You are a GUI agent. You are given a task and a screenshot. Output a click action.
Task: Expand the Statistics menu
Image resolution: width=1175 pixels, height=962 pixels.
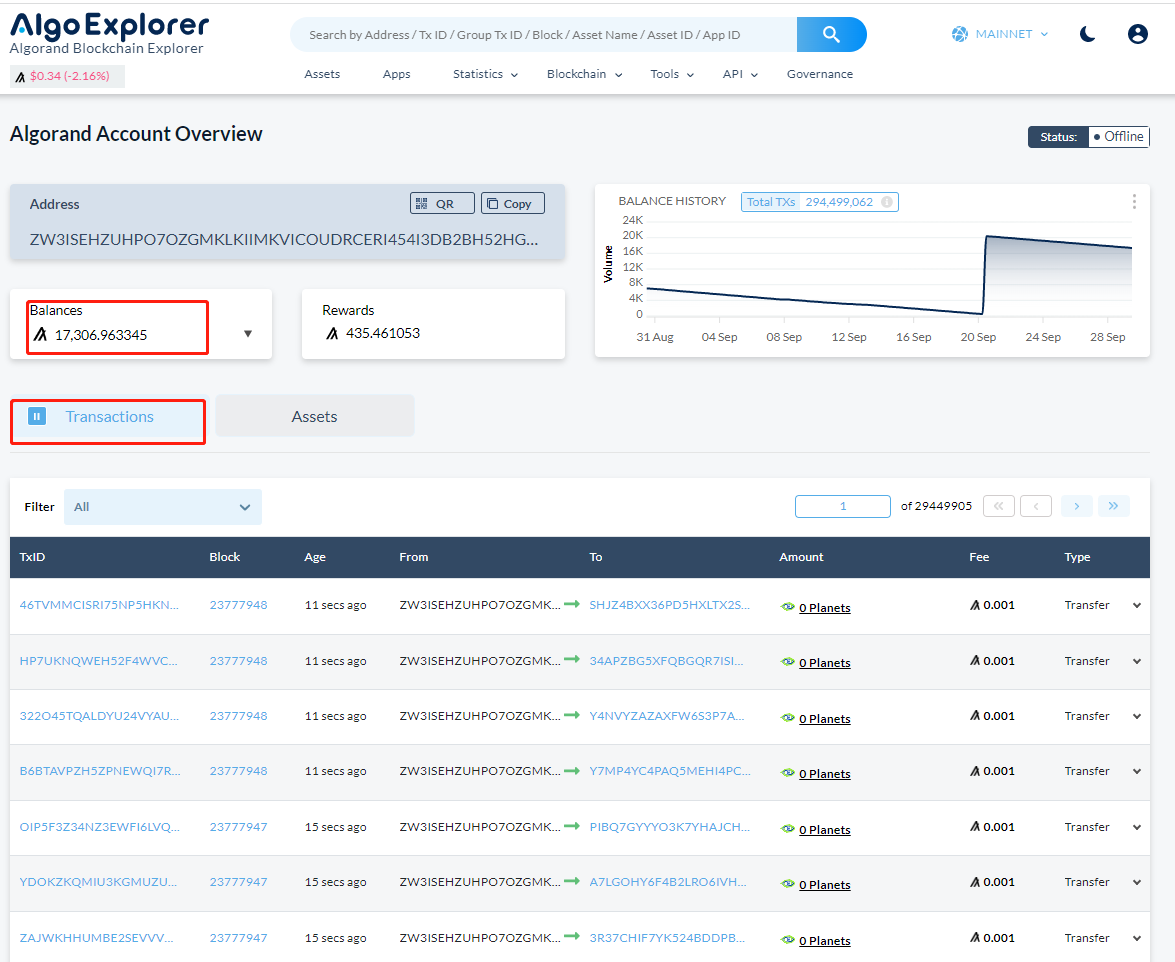pyautogui.click(x=485, y=74)
